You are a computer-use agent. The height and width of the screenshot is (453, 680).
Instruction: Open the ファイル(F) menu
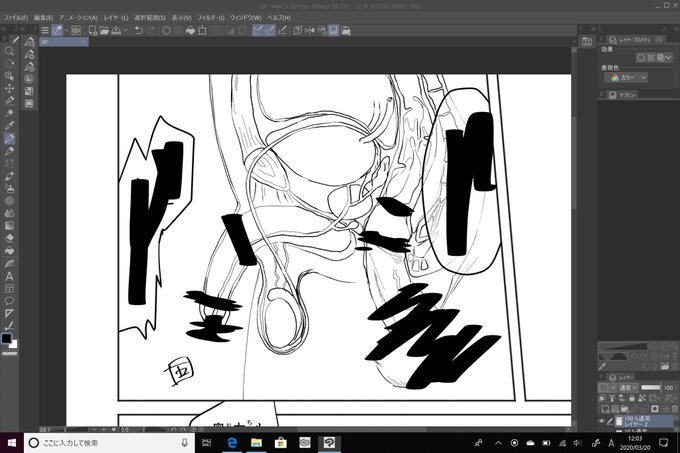pos(16,18)
